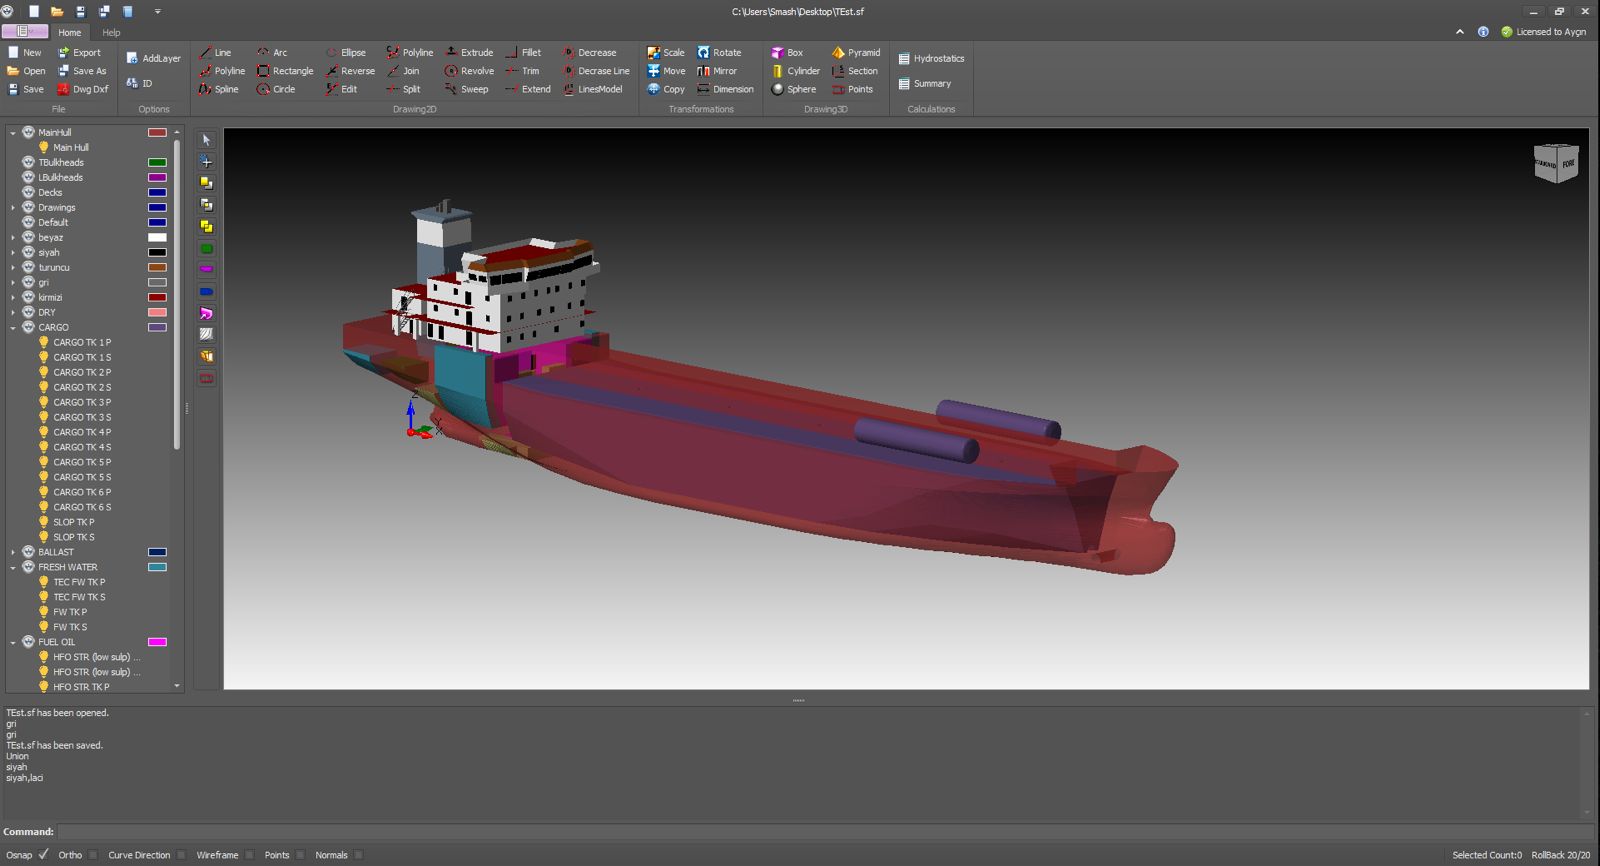The height and width of the screenshot is (866, 1600).
Task: Collapse the CARGO layer group
Action: click(x=13, y=328)
